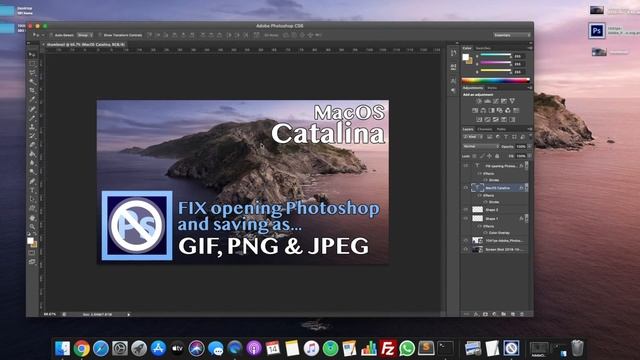Hide Stroke effect under MacOS Catalina layer

(486, 202)
